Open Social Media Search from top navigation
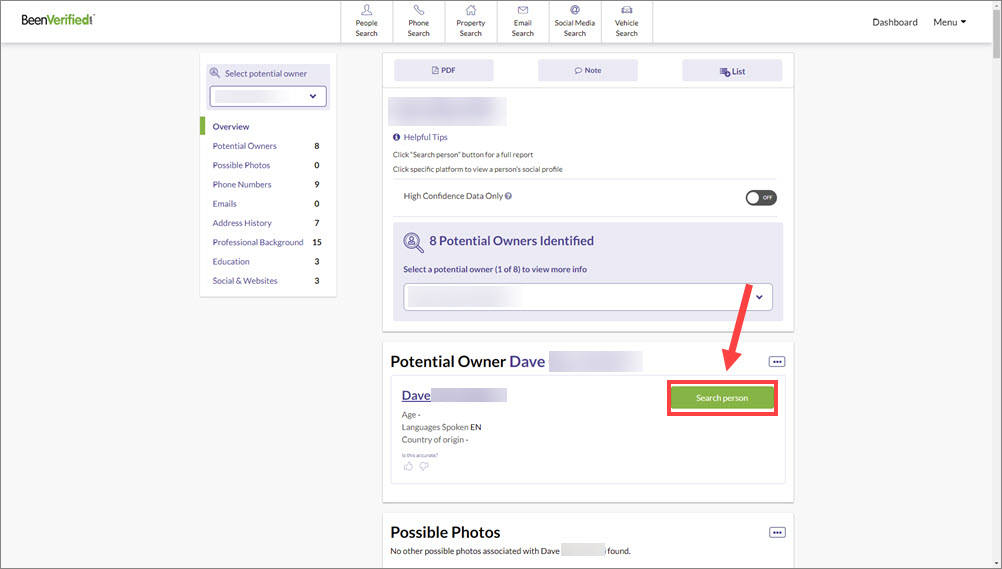The width and height of the screenshot is (1002, 569). 574,22
